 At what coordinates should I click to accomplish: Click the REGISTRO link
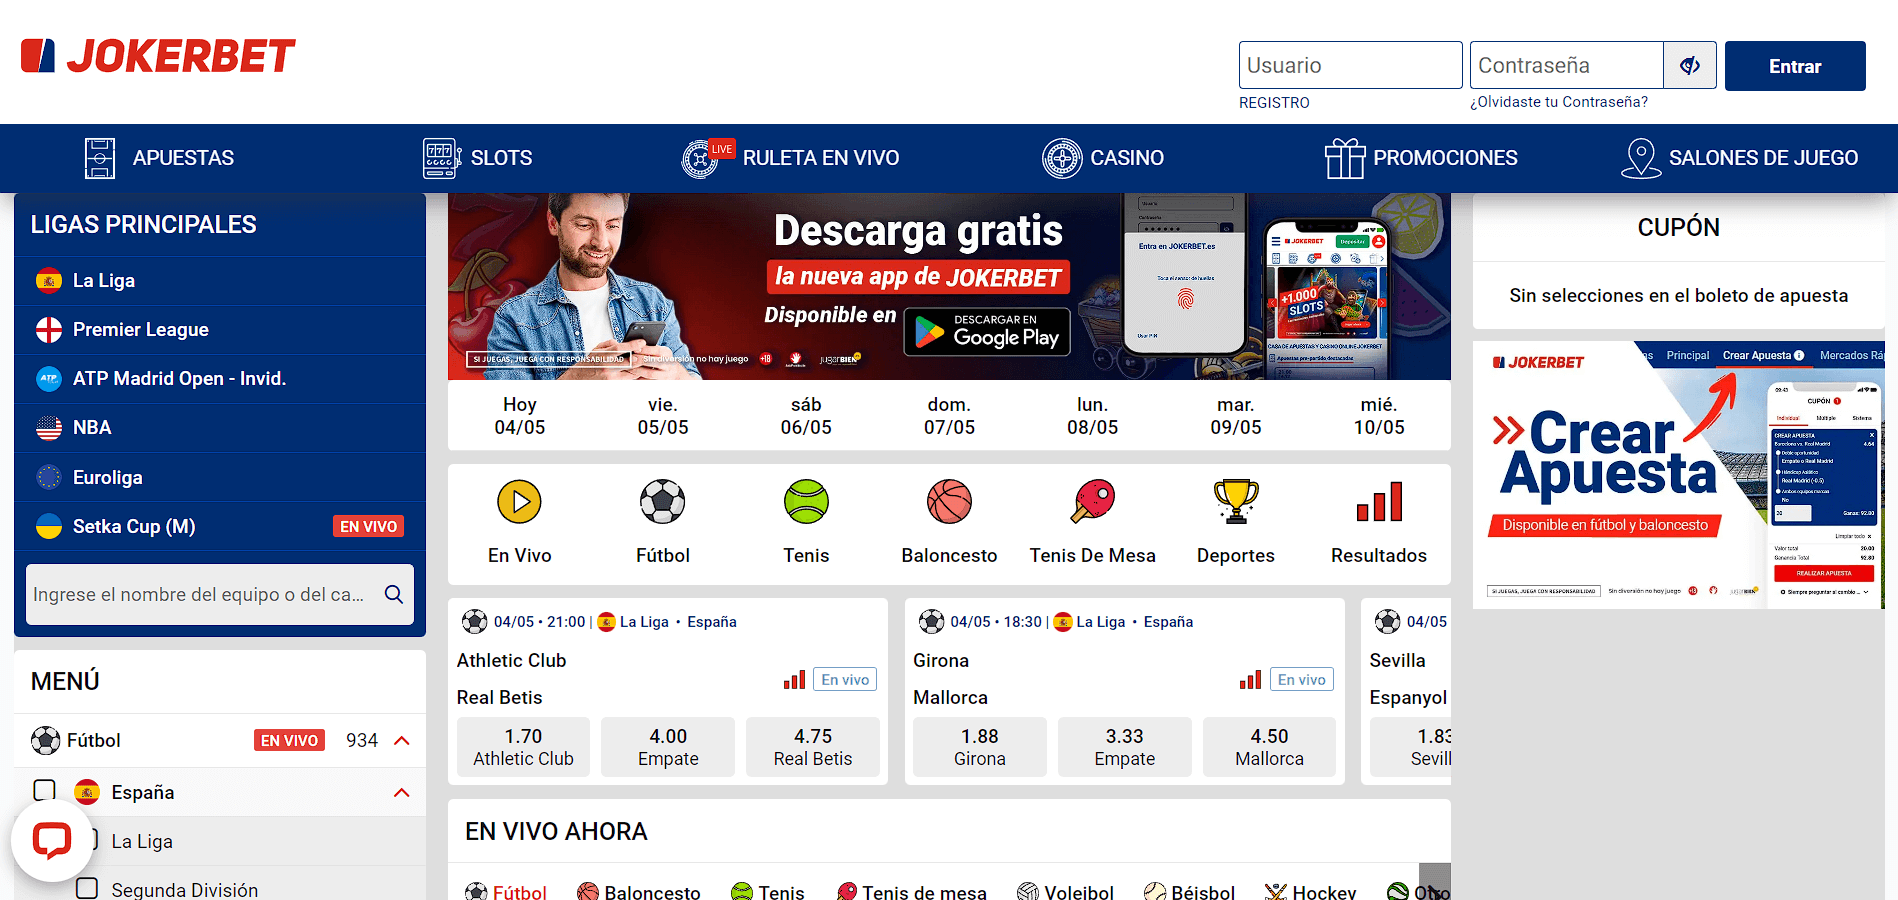[x=1274, y=103]
